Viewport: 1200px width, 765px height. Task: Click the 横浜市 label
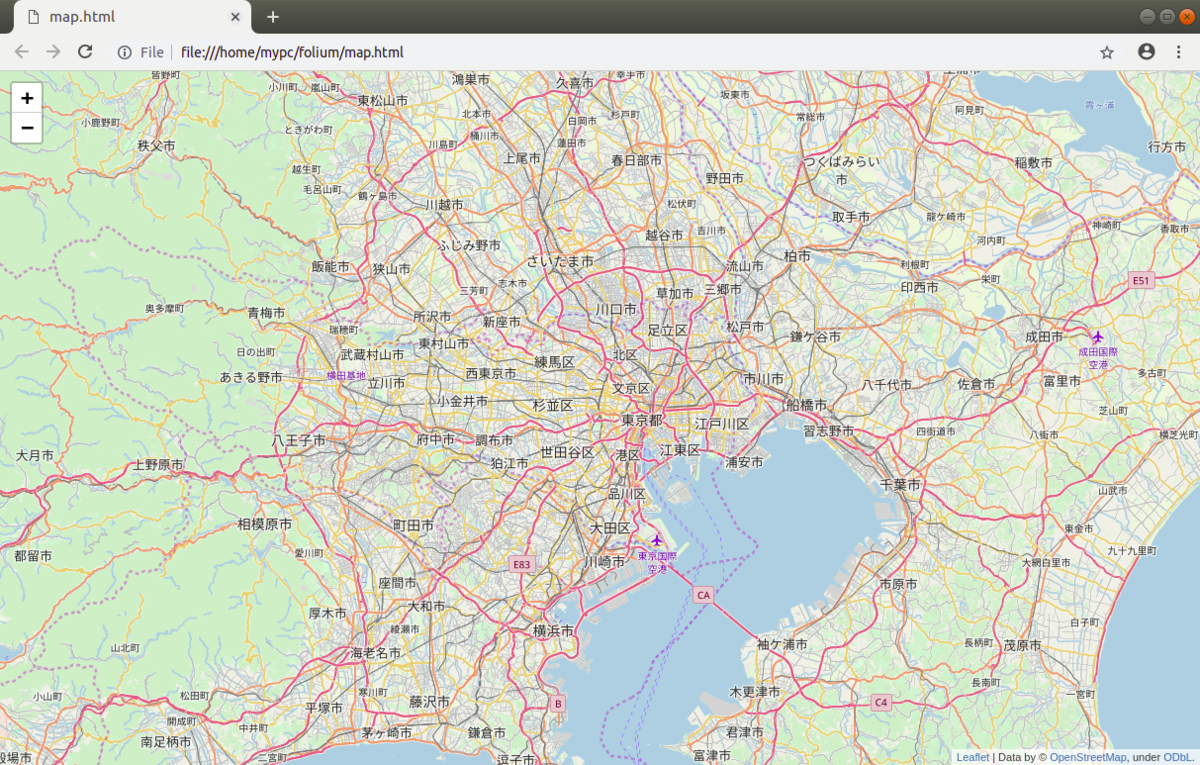coord(554,630)
